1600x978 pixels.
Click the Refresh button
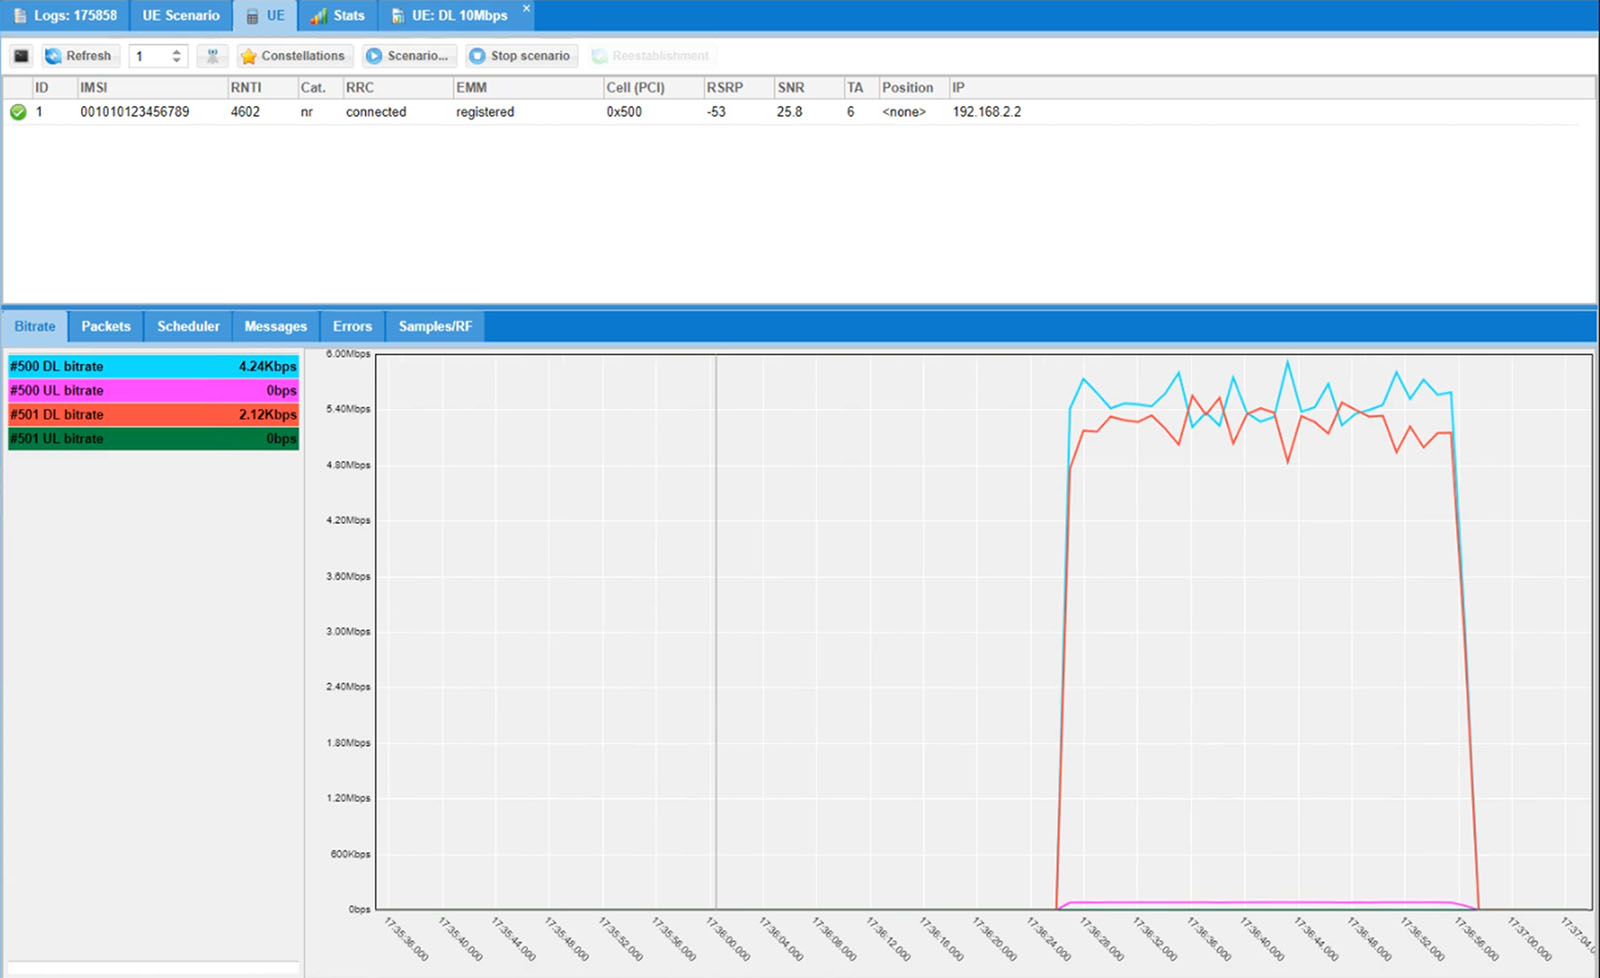79,56
